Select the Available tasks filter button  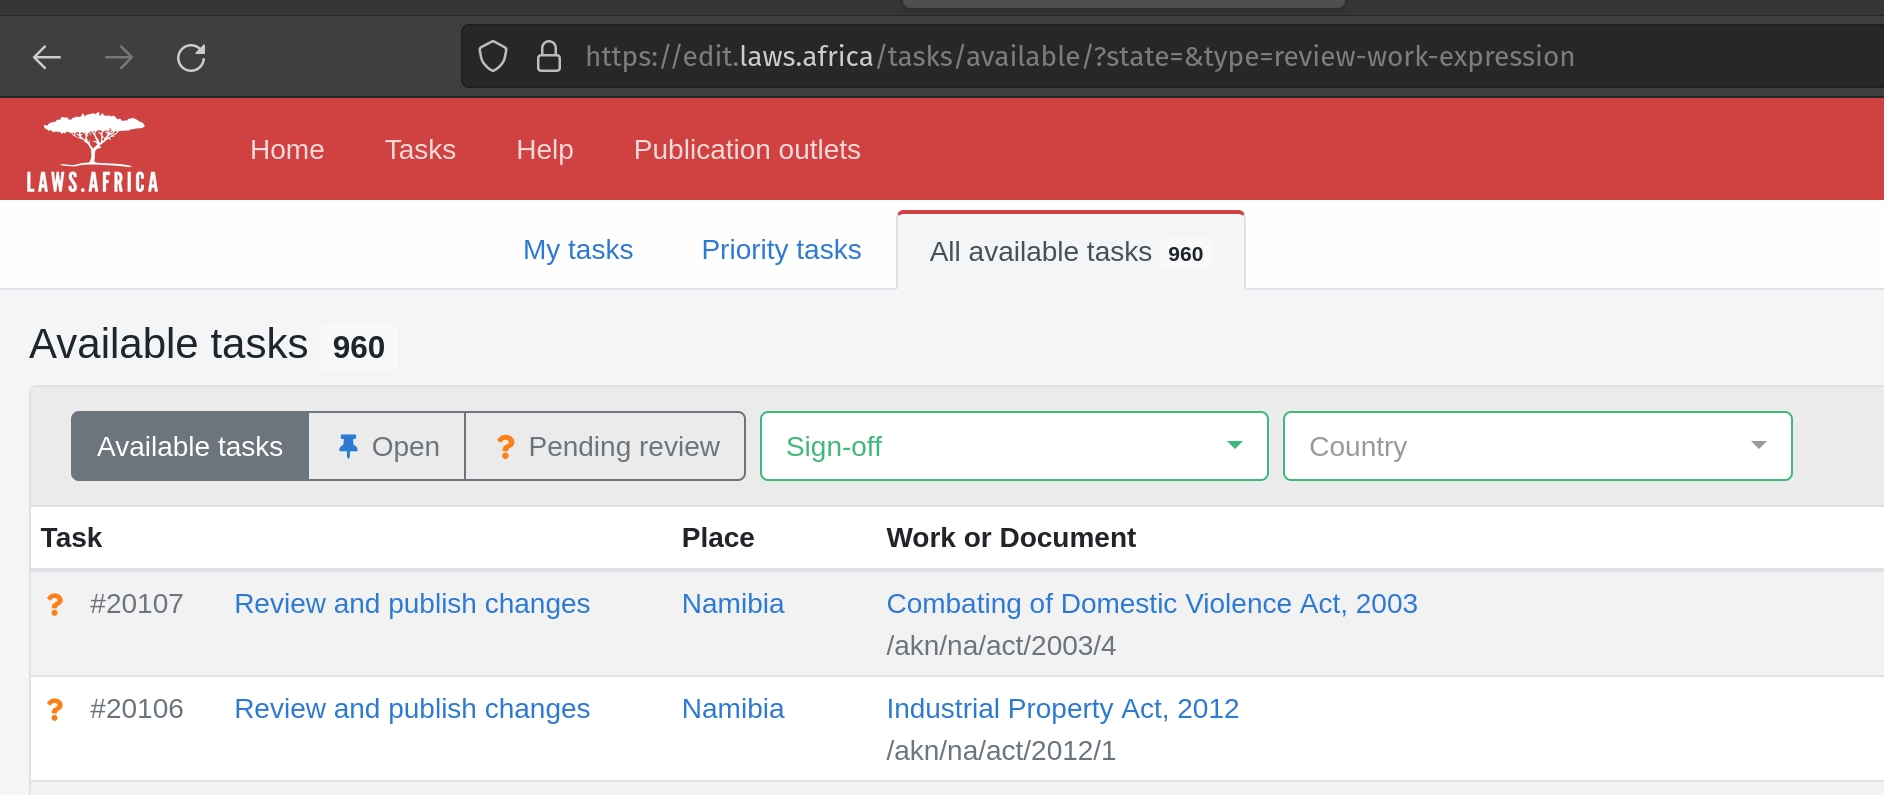(x=190, y=446)
